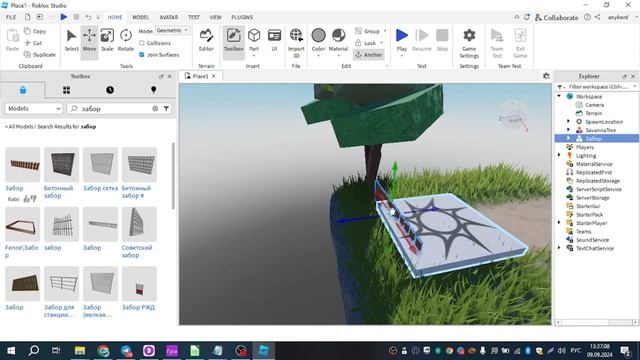
Task: Switch to the TEST tab
Action: point(194,17)
